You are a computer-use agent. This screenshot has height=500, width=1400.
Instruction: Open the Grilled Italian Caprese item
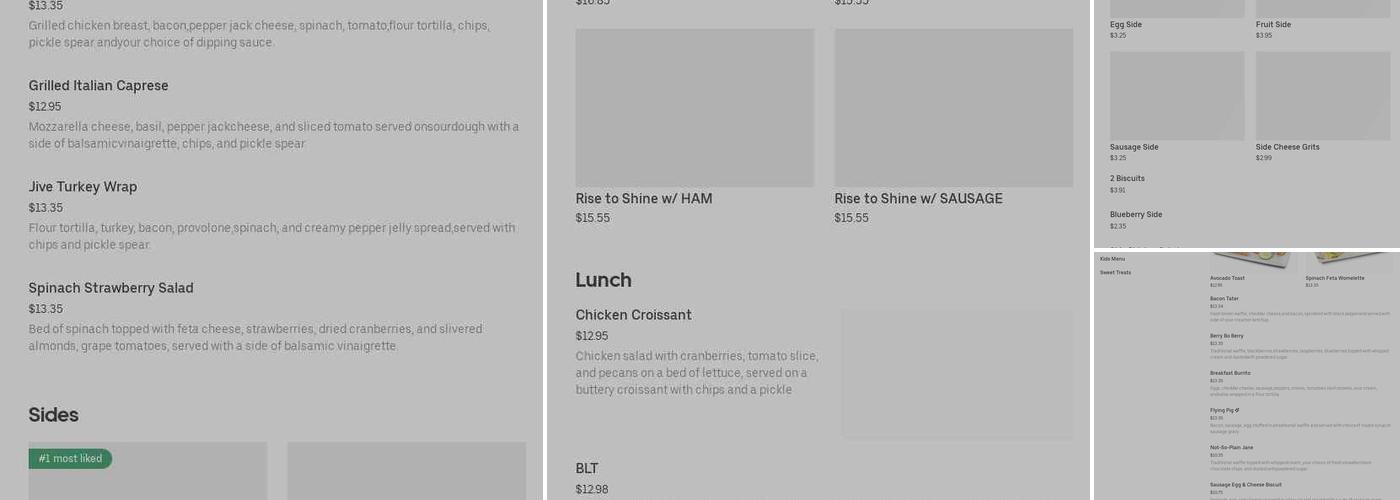point(98,86)
